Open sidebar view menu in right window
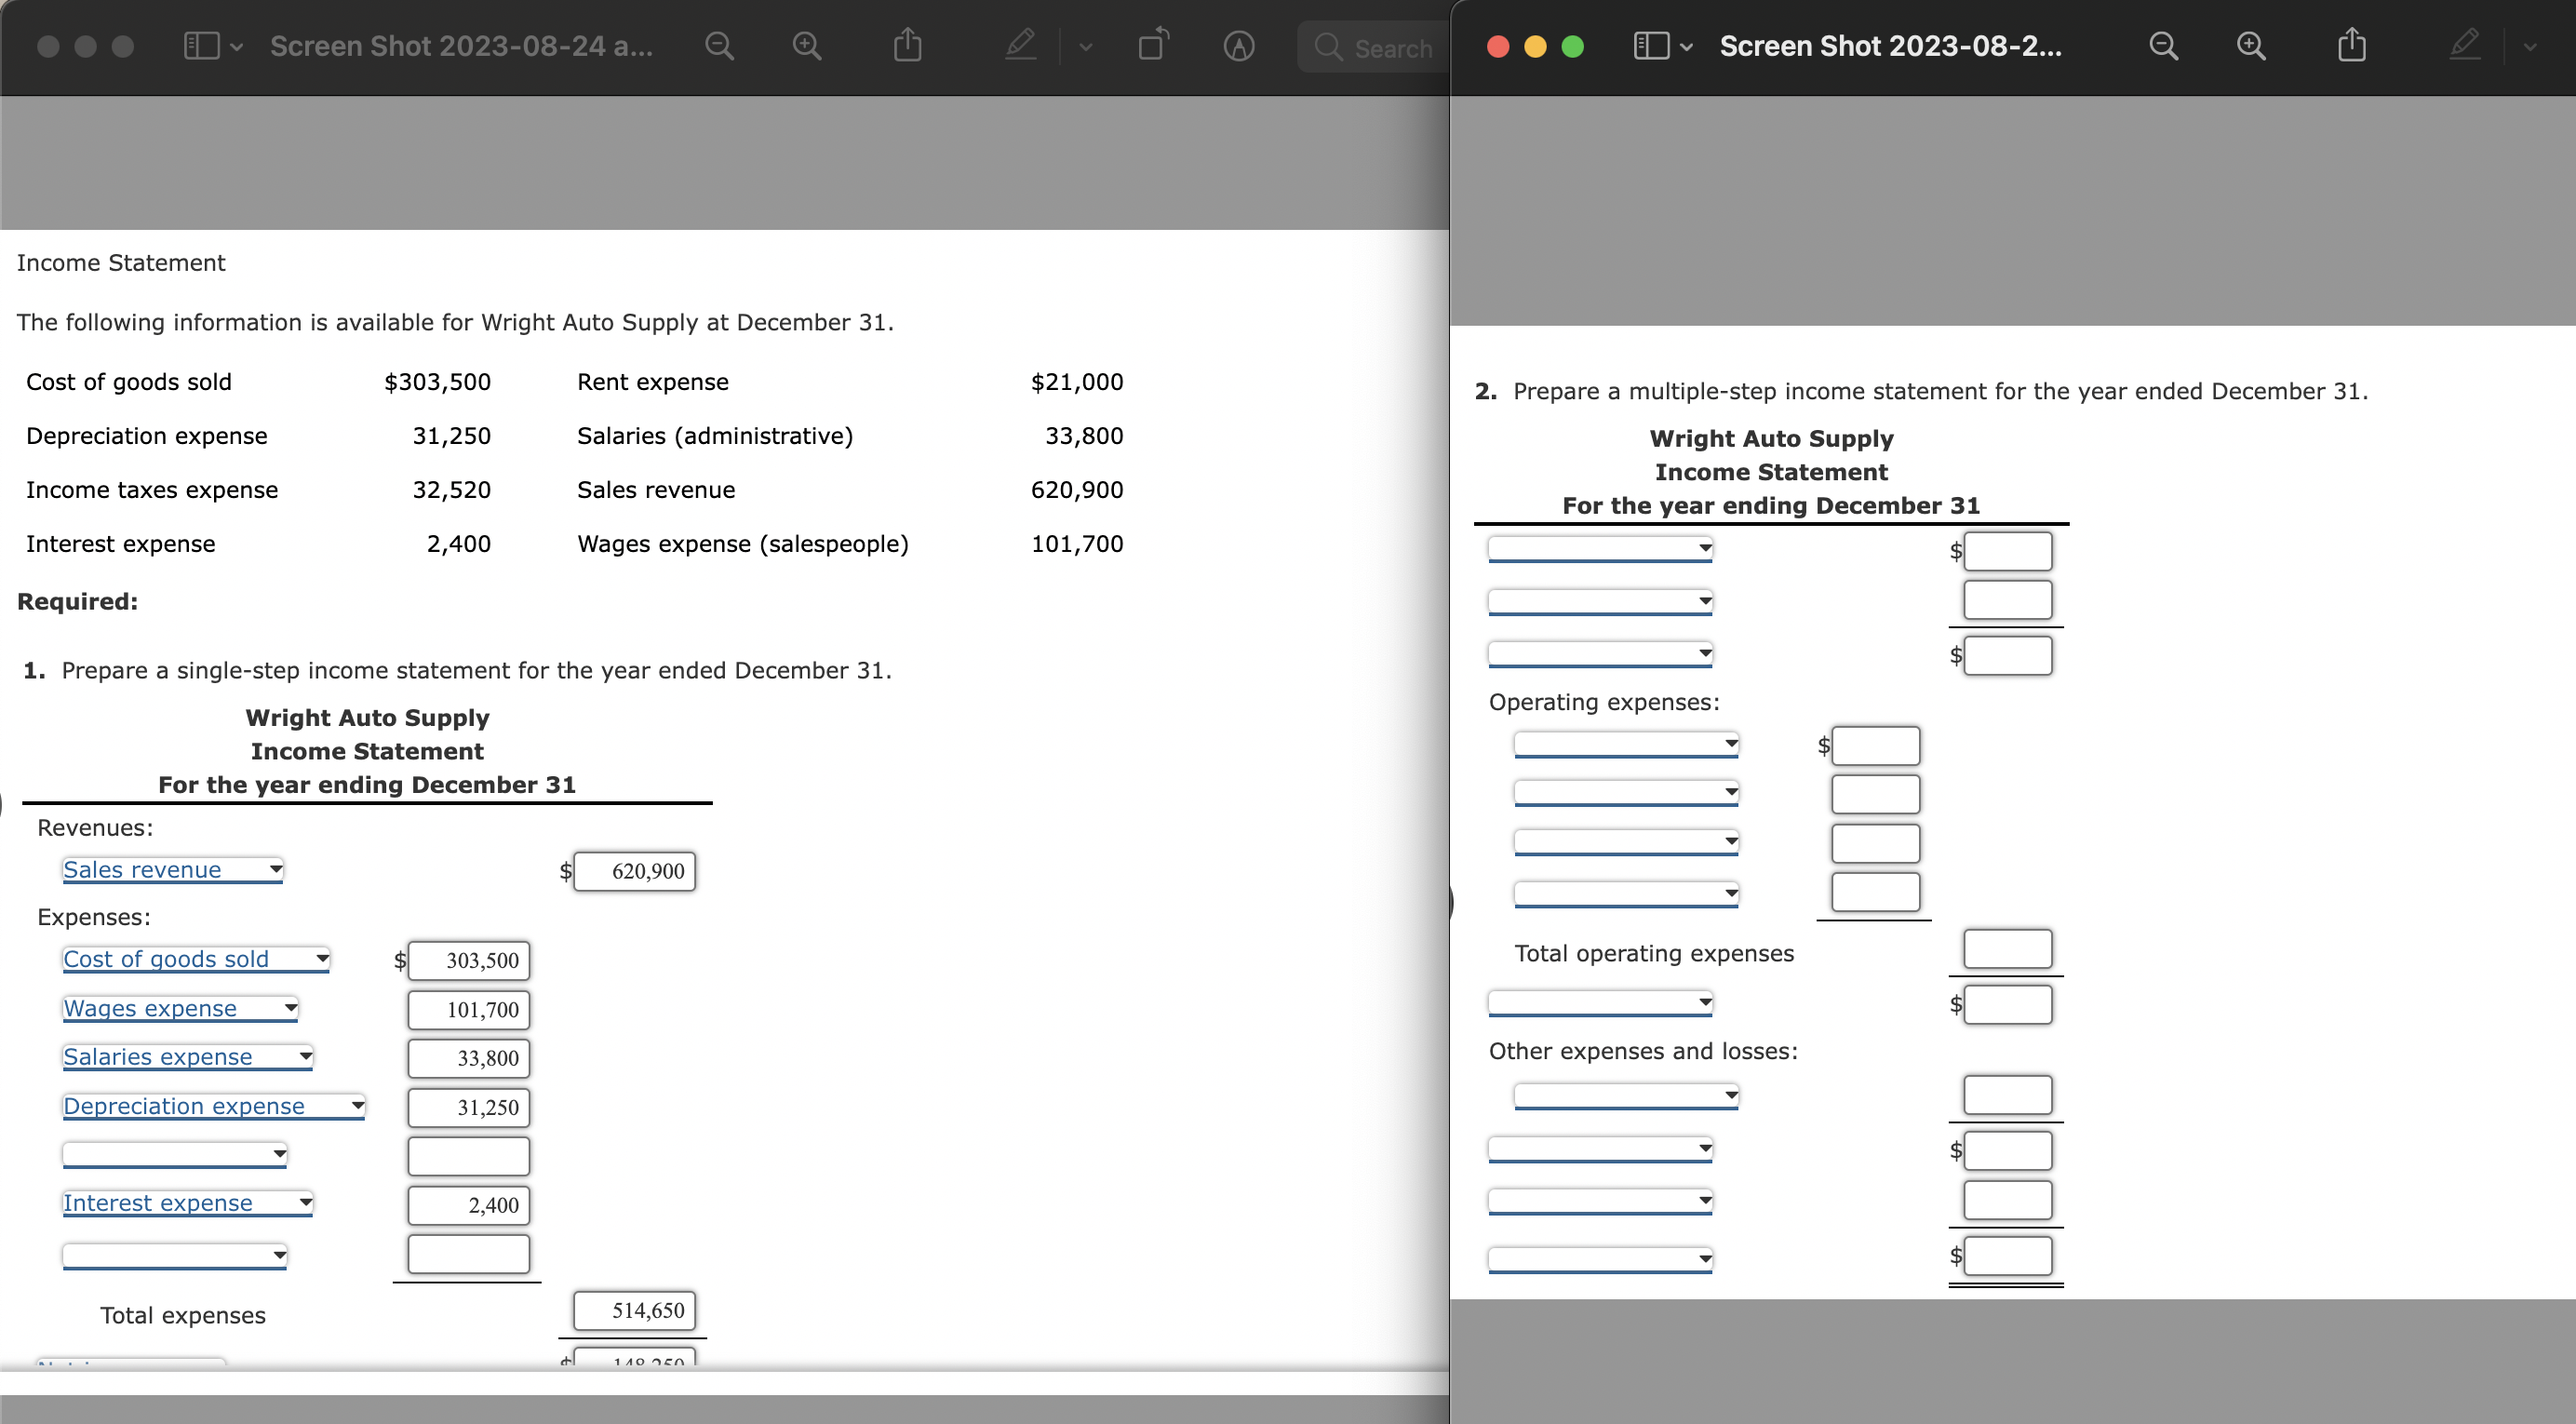The image size is (2576, 1424). pyautogui.click(x=1662, y=46)
